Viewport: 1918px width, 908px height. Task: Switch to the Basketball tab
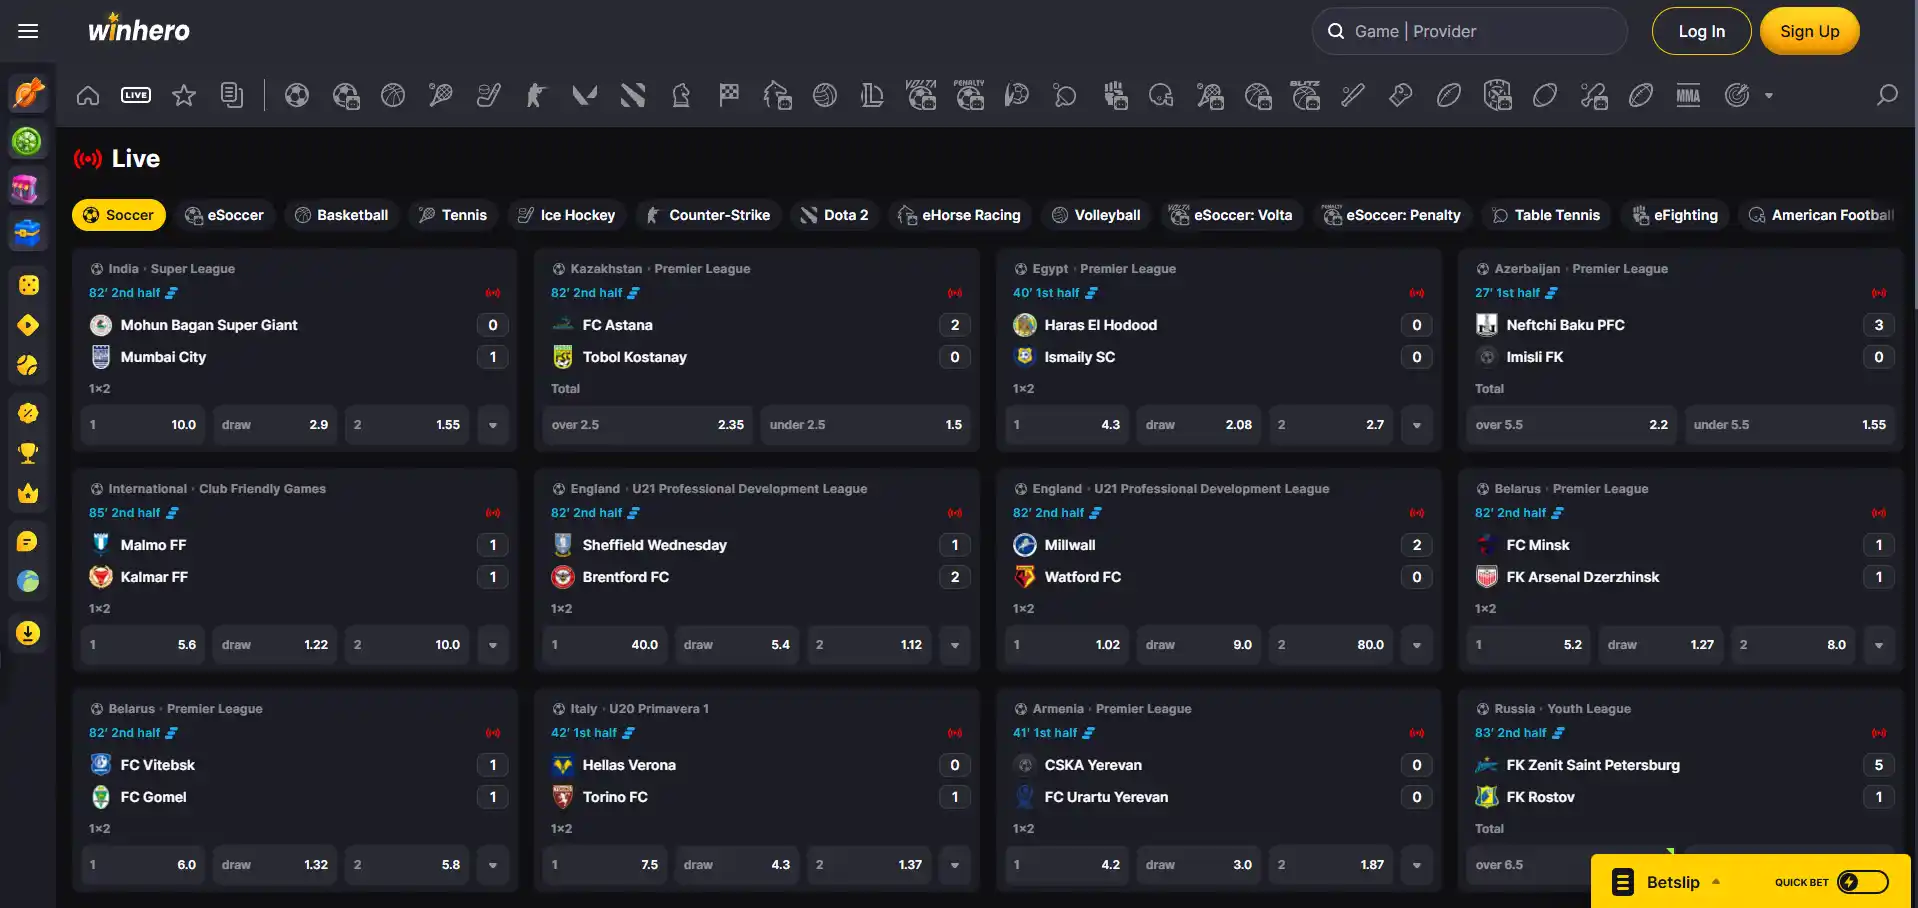342,215
